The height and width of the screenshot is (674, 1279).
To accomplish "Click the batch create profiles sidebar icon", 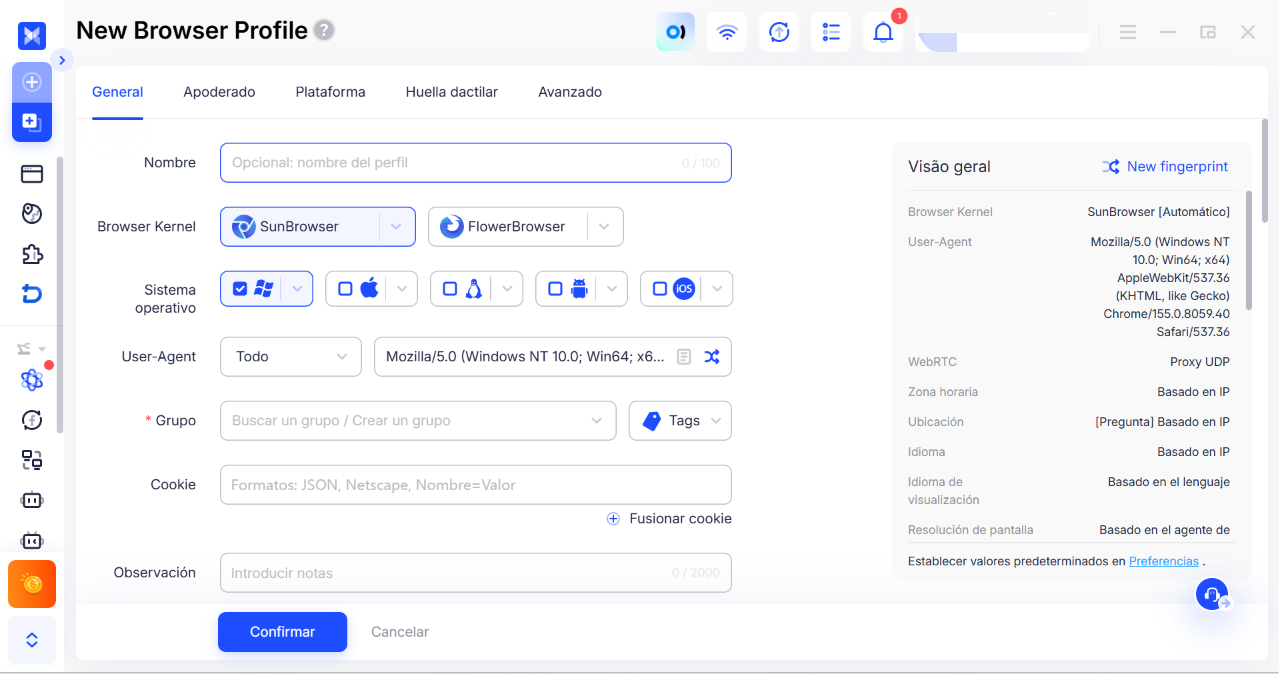I will 32,122.
